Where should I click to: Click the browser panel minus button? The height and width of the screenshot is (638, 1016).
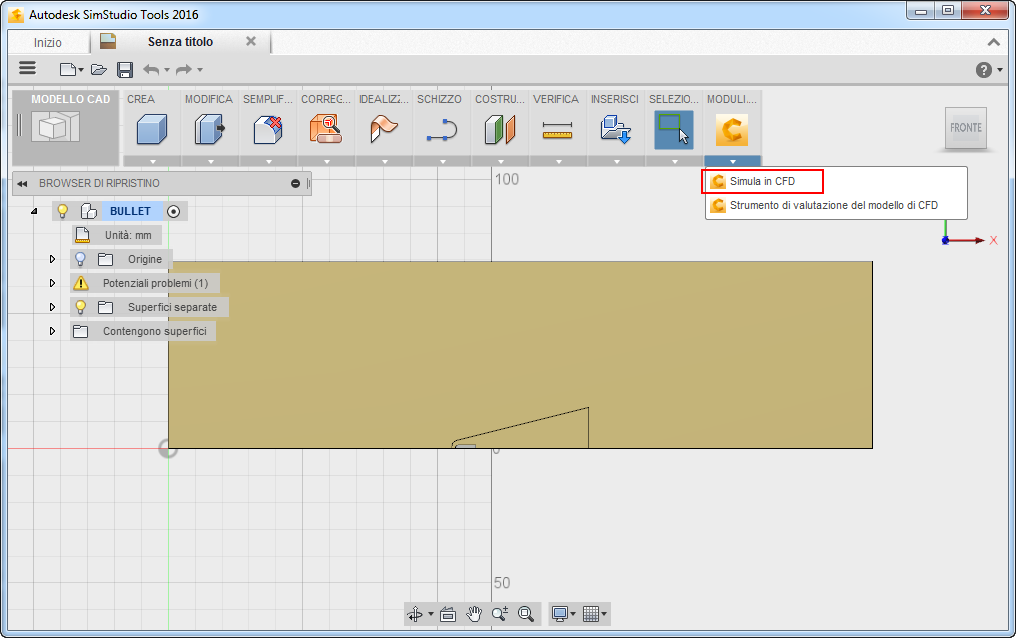click(x=295, y=184)
